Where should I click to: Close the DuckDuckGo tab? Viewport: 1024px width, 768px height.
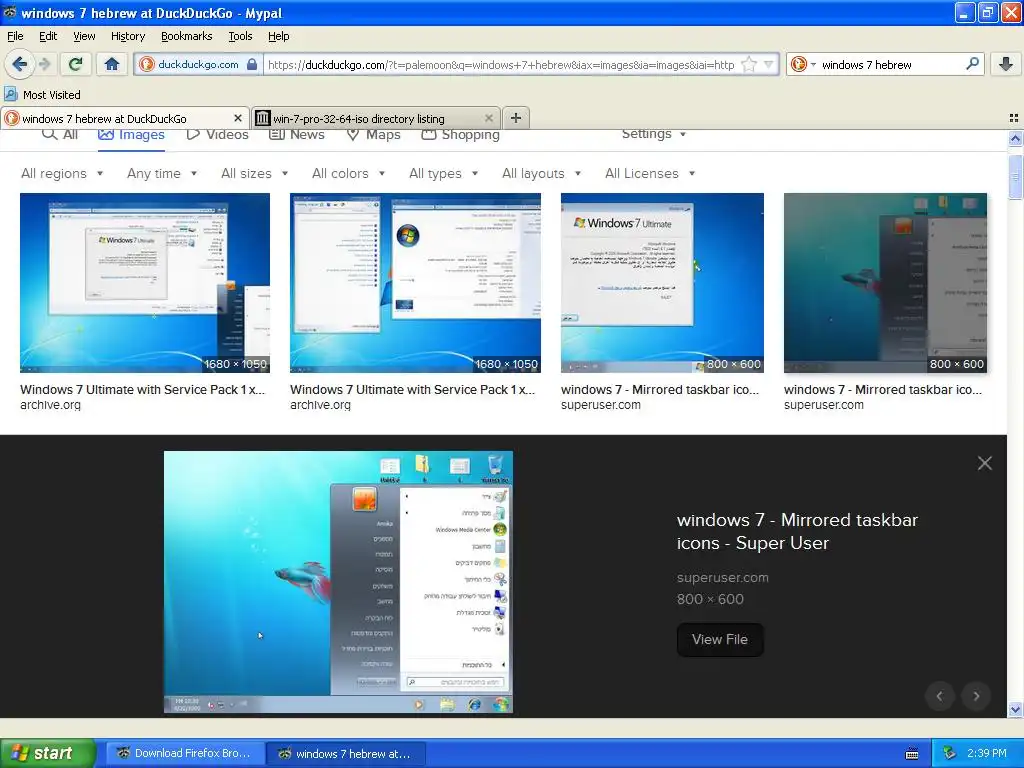pyautogui.click(x=238, y=118)
